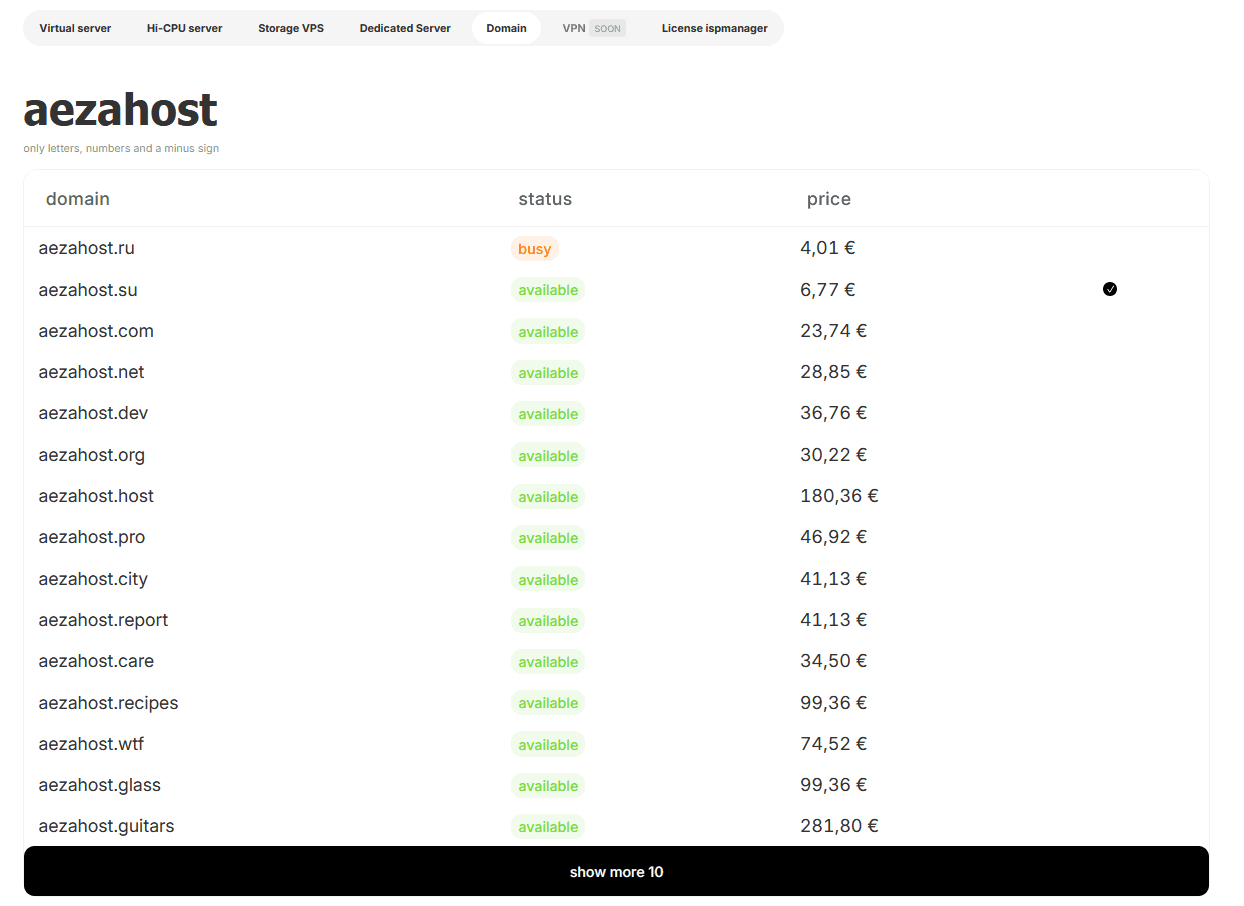Viewport: 1244px width, 906px height.
Task: Click the VPN tab marked soon
Action: [x=592, y=28]
